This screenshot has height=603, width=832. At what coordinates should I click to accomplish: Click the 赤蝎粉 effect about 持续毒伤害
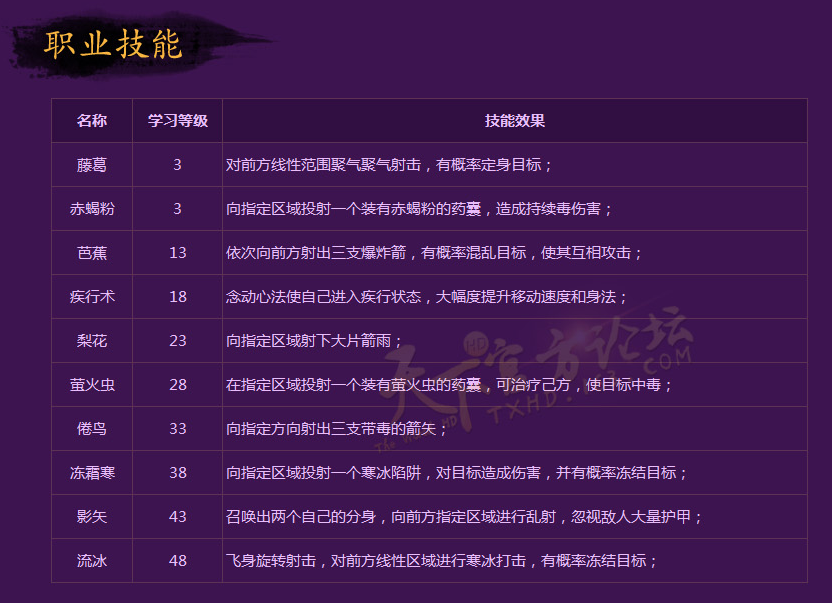point(419,209)
